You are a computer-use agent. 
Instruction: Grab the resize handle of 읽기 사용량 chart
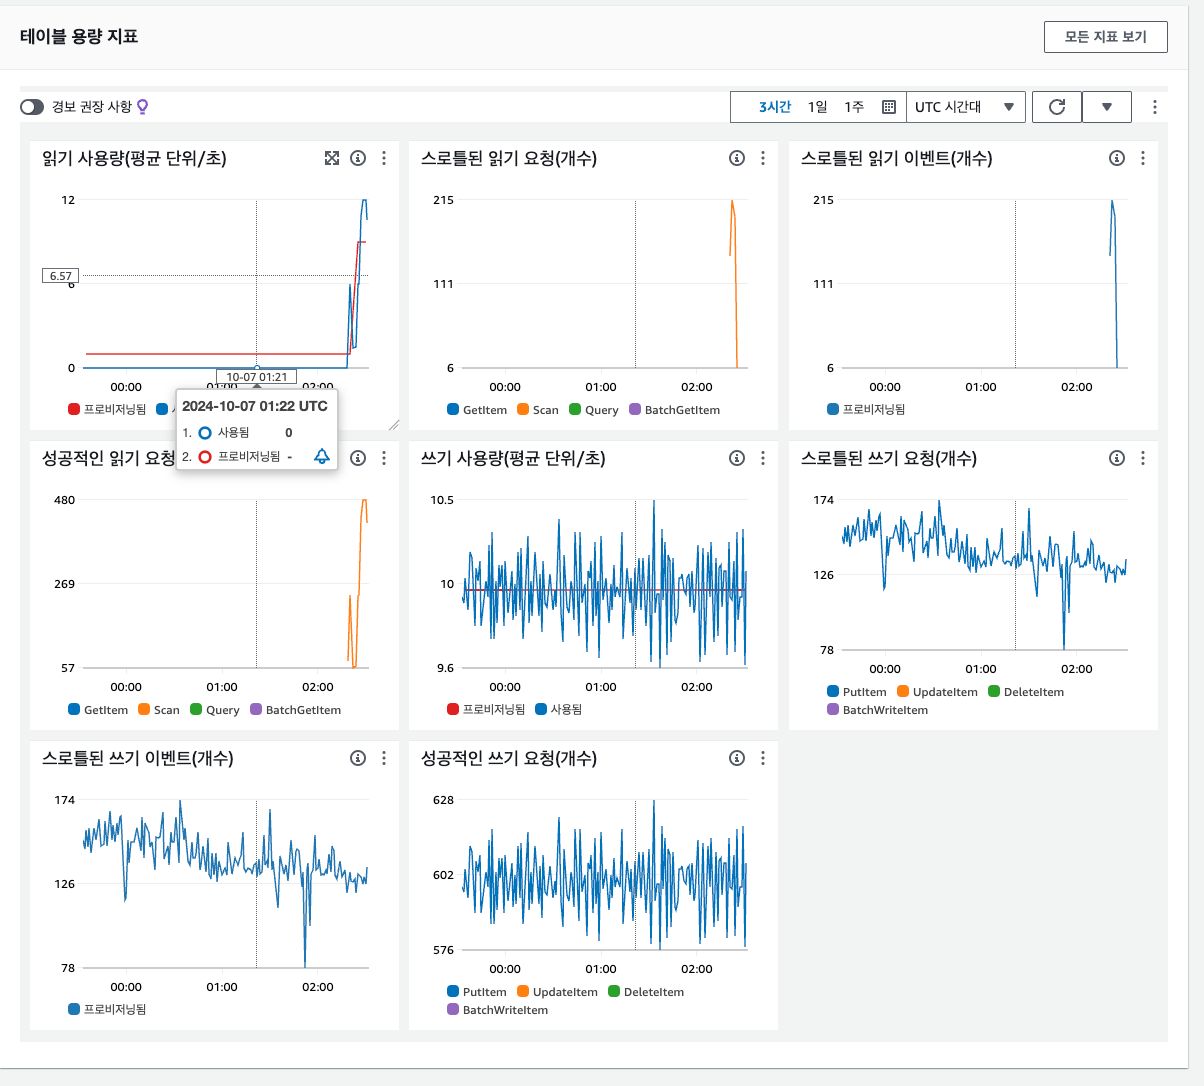click(393, 425)
